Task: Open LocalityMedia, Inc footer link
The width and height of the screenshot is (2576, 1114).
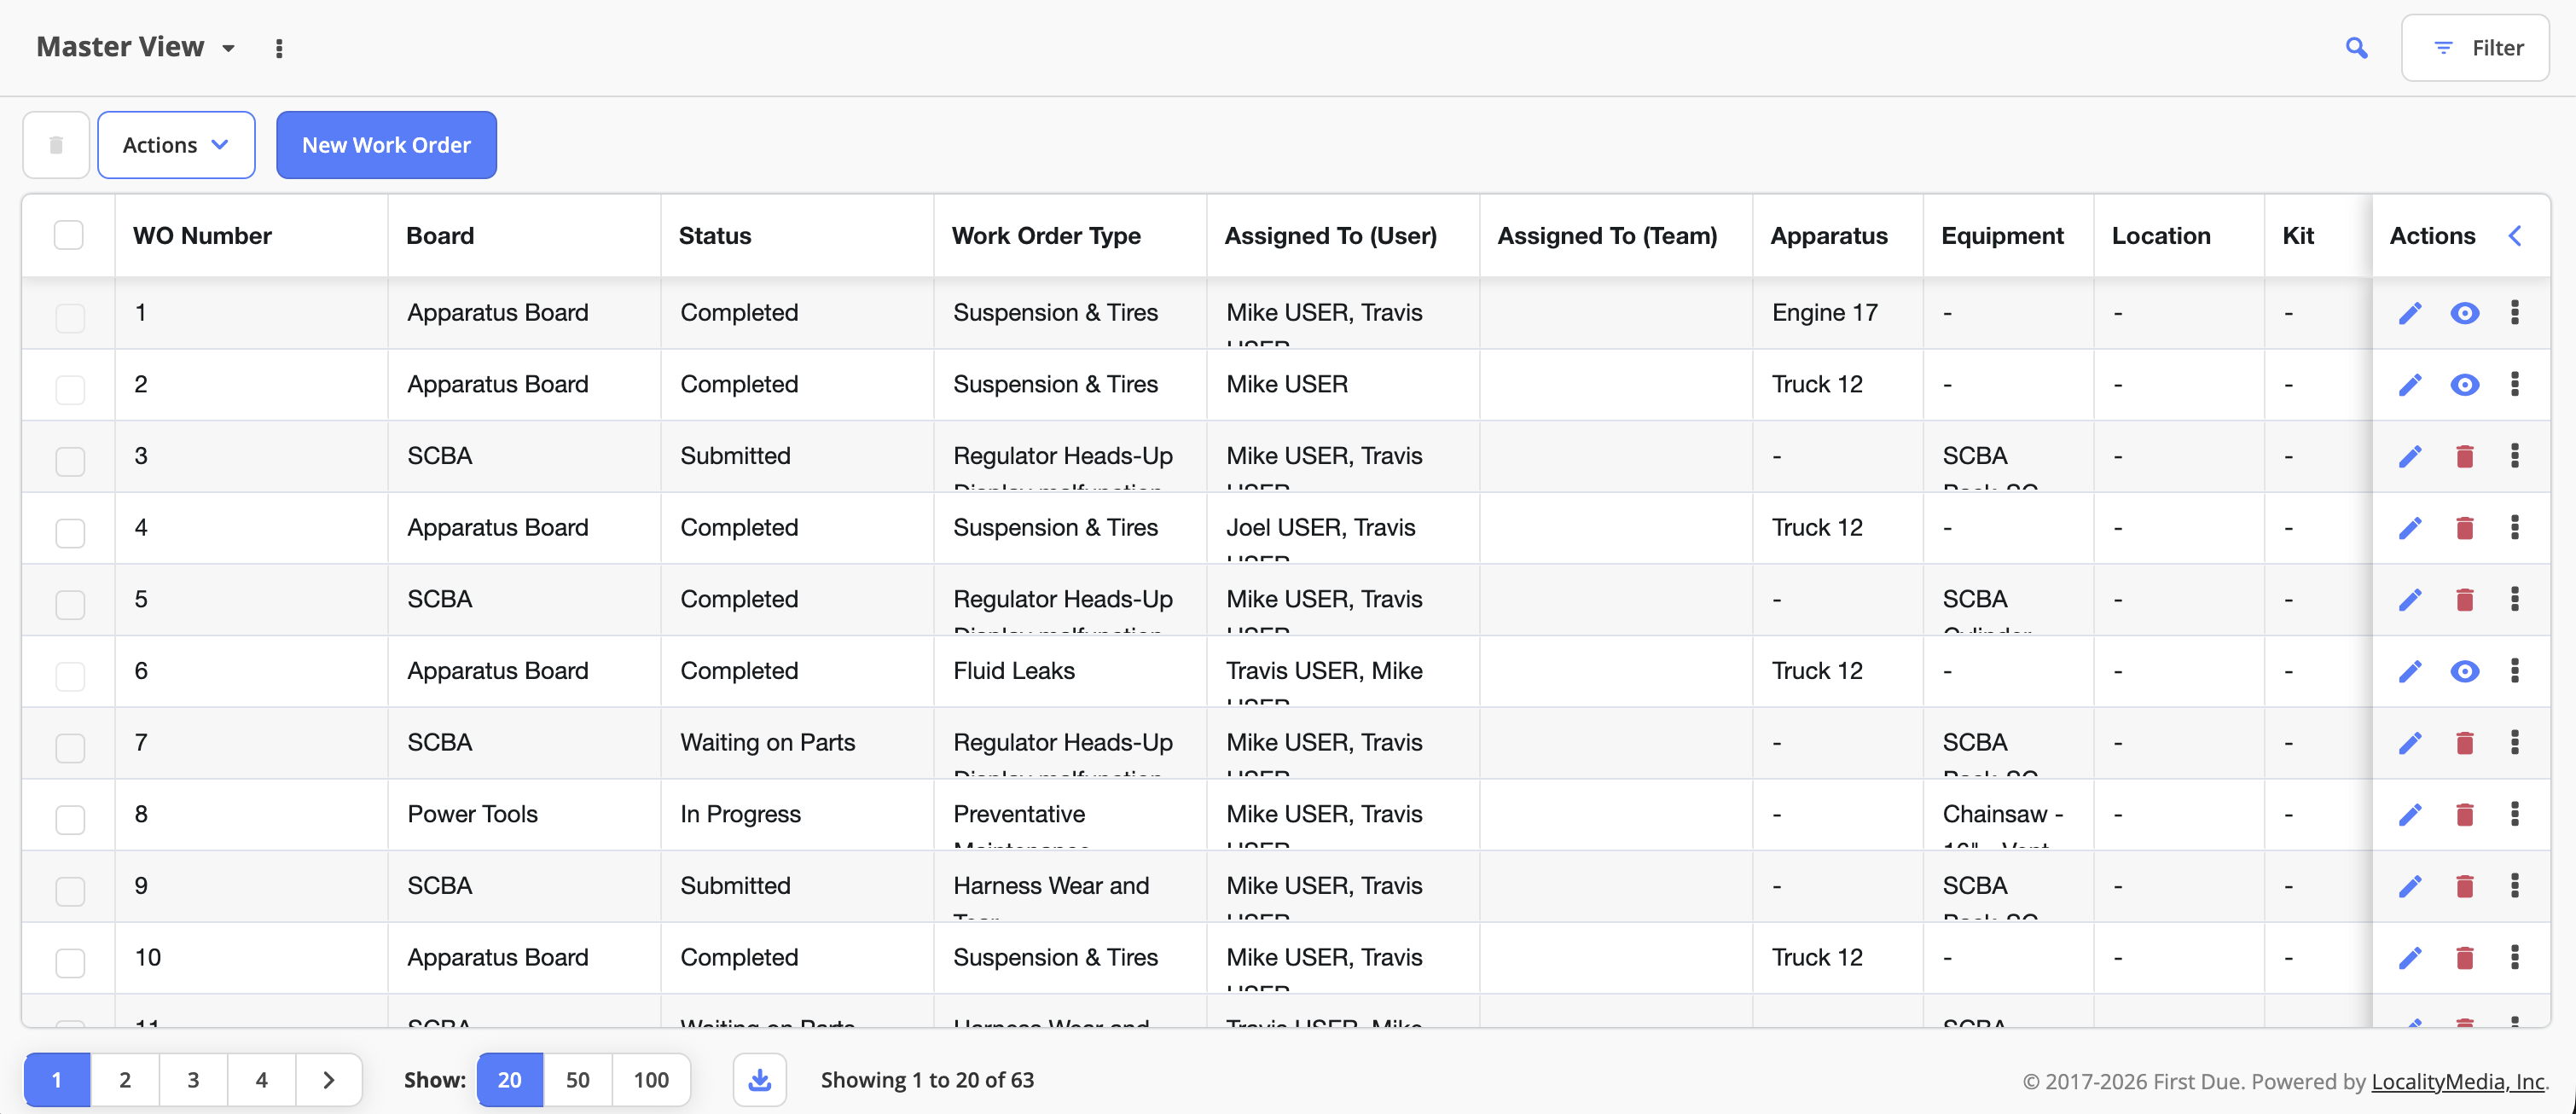Action: pyautogui.click(x=2458, y=1081)
